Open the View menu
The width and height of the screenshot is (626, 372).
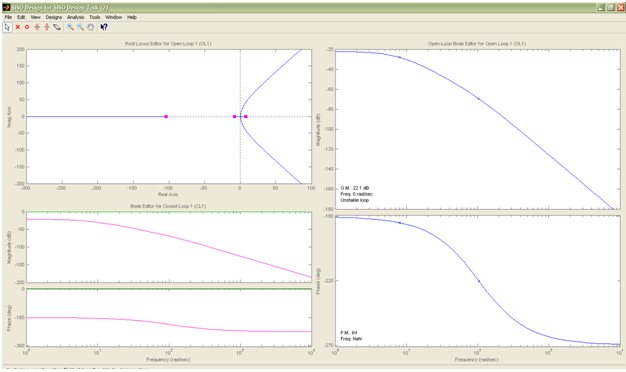(x=36, y=17)
